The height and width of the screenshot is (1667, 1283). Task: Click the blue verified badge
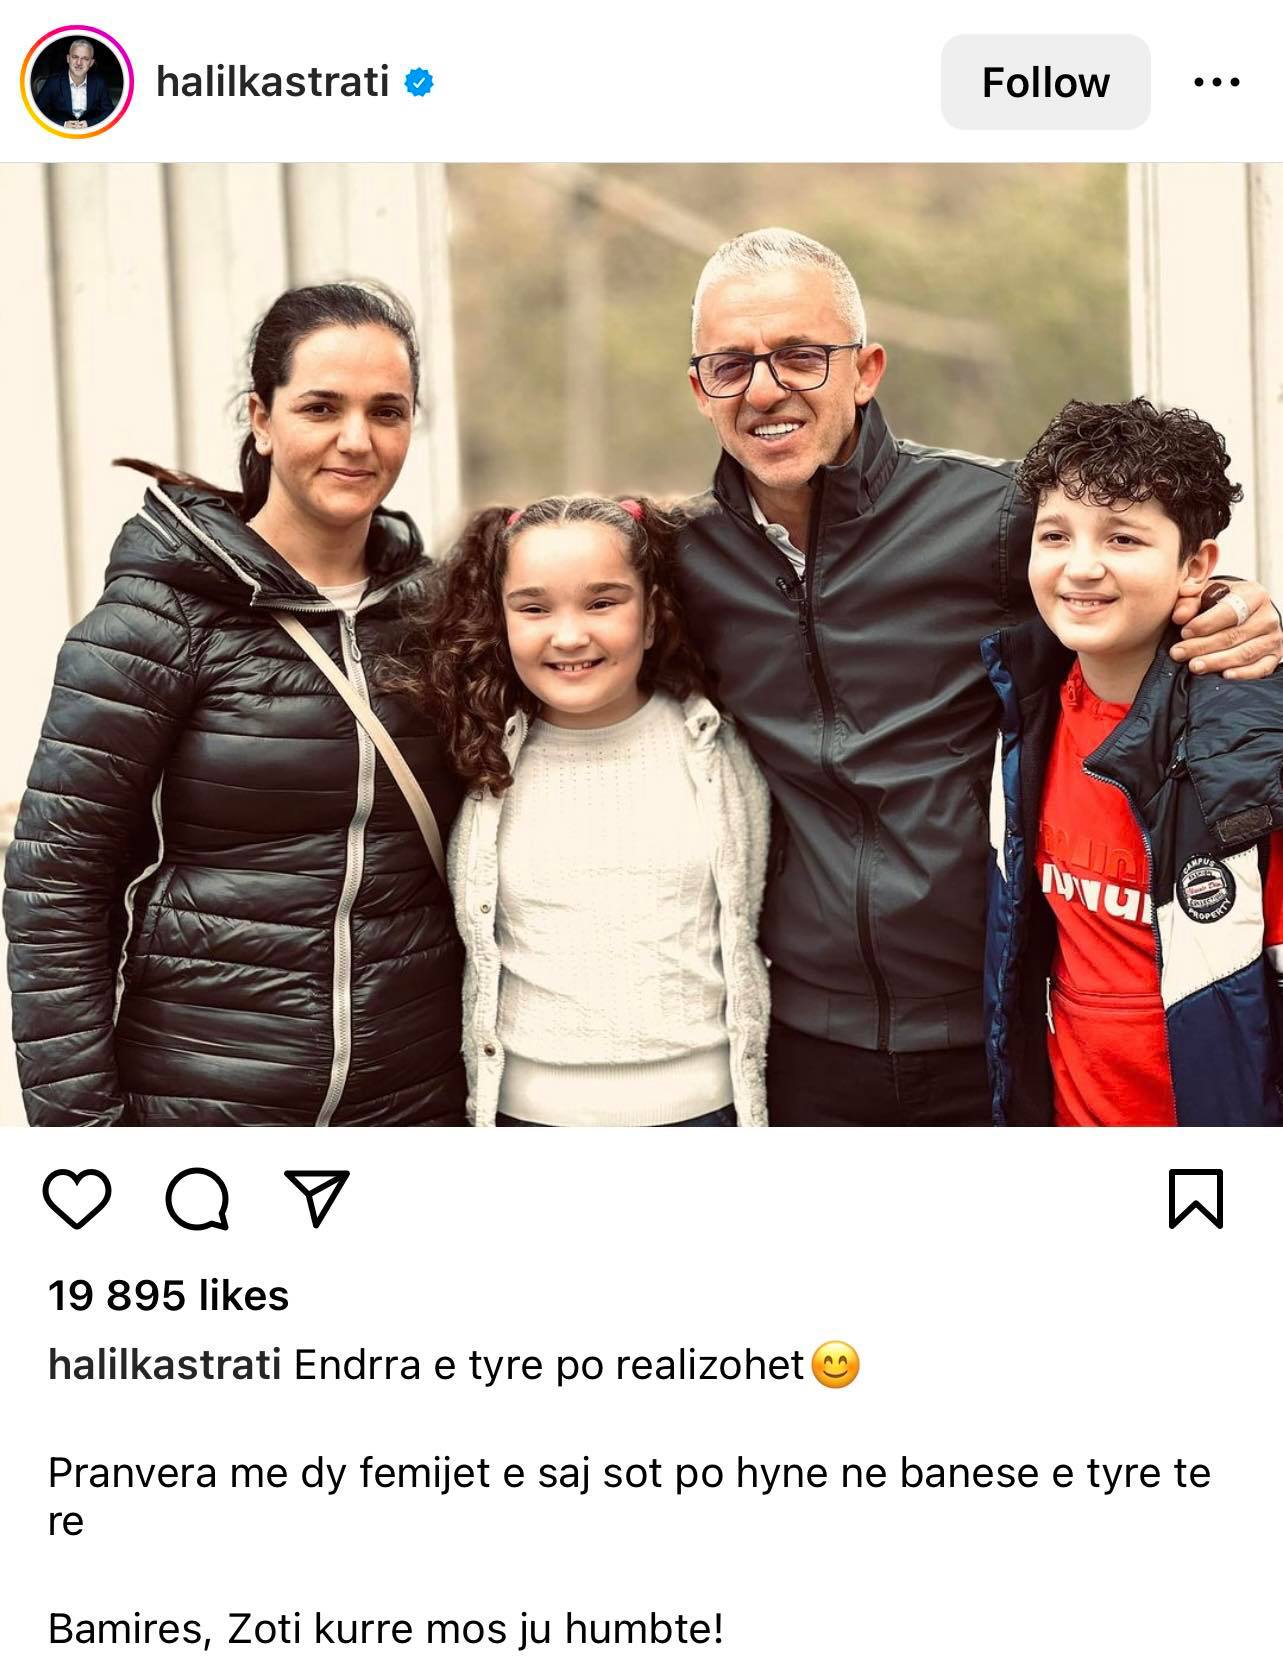click(x=418, y=83)
